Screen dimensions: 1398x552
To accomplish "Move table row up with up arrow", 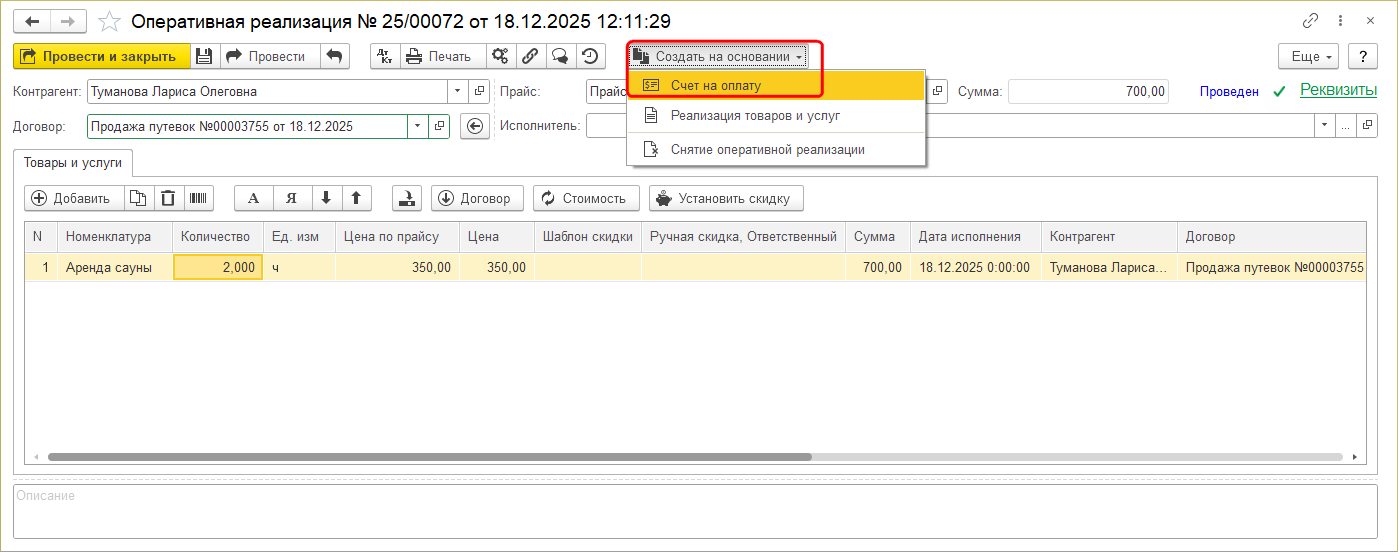I will coord(356,198).
